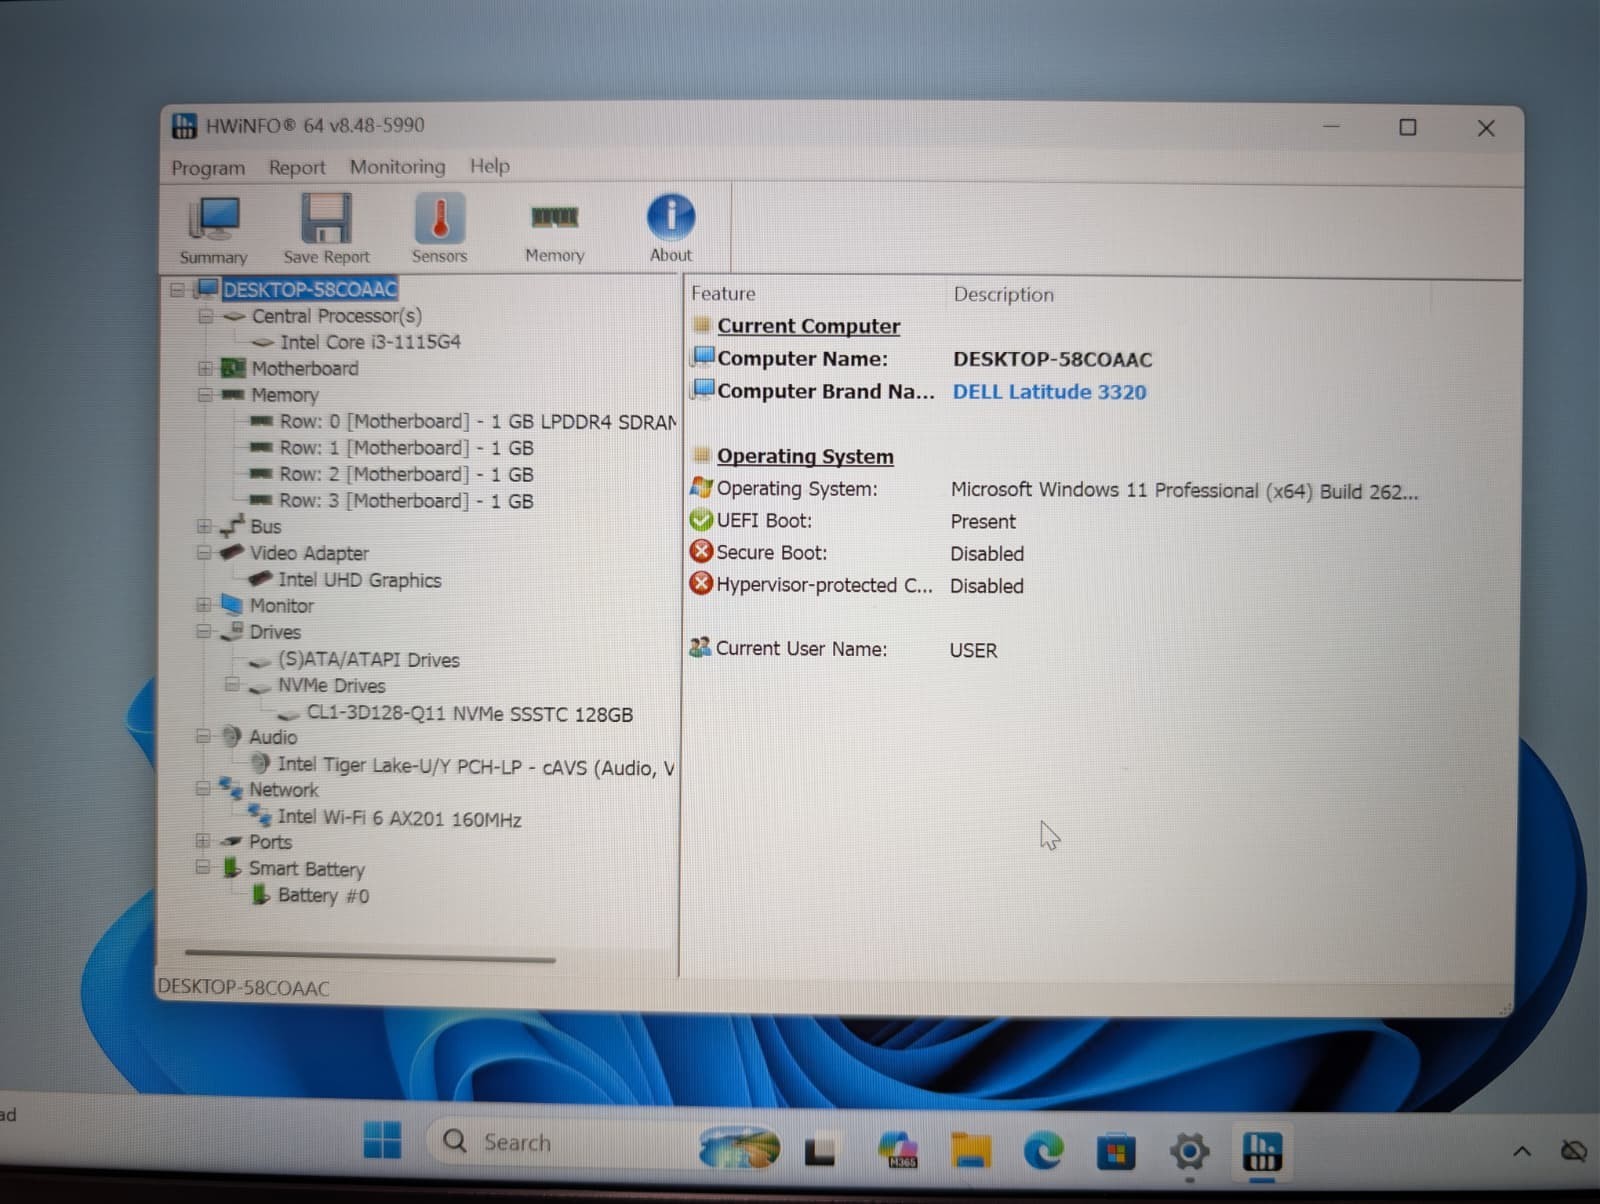Screen dimensions: 1600x1204
Task: Open Microsoft 365 Copilot taskbar icon
Action: (897, 1150)
